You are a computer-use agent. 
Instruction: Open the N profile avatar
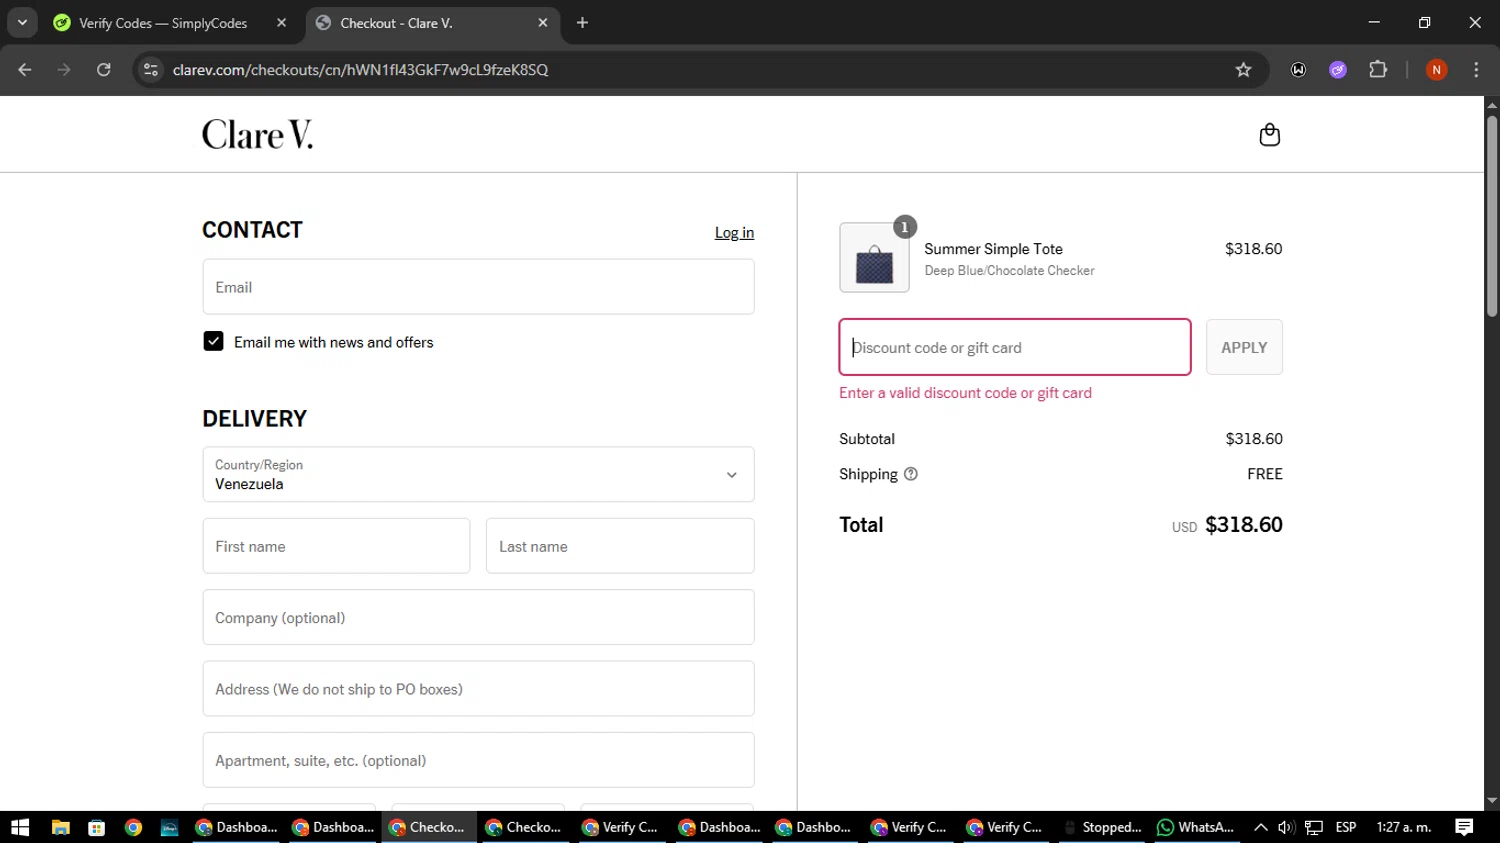[1436, 70]
